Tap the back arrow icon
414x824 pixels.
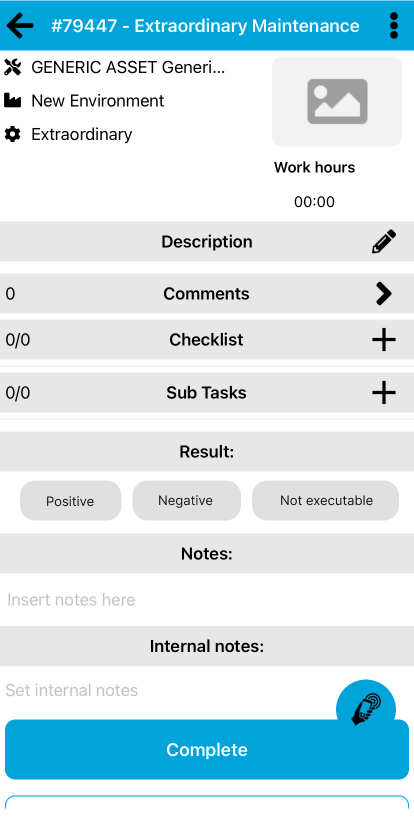[20, 26]
